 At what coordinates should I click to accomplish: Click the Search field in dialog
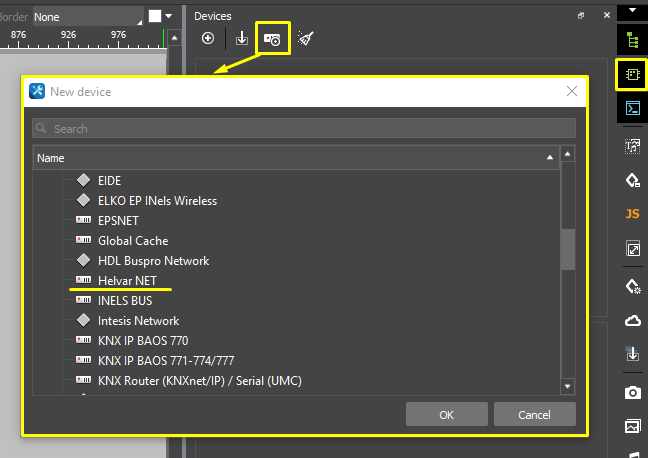point(304,129)
